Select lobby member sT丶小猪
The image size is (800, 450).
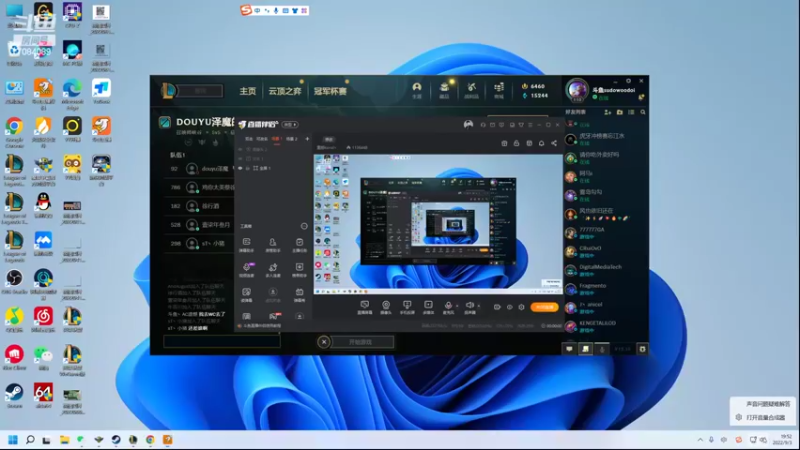(200, 243)
